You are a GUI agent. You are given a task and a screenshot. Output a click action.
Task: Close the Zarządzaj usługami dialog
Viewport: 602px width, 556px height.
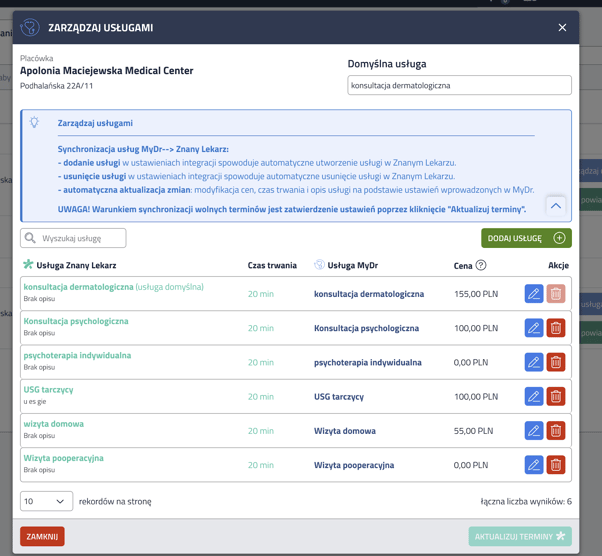[562, 28]
